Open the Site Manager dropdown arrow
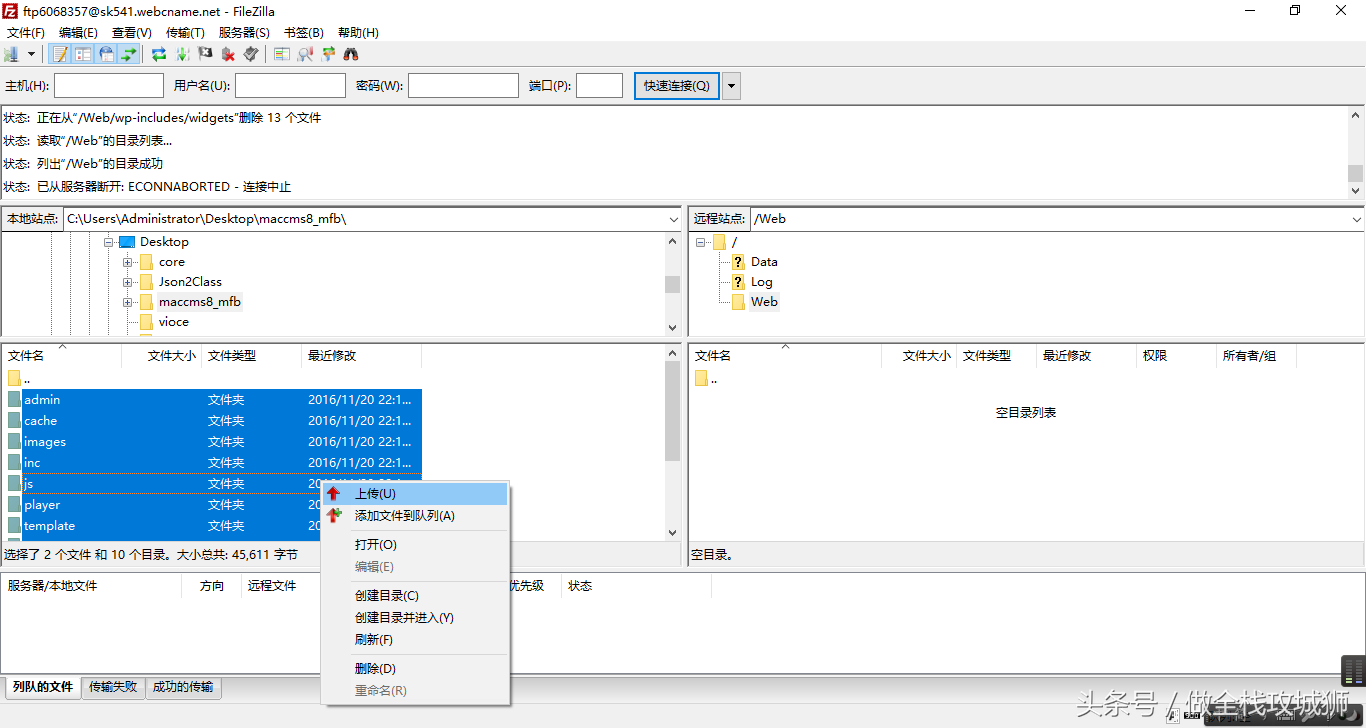Screen dimensions: 1366x728 point(31,54)
